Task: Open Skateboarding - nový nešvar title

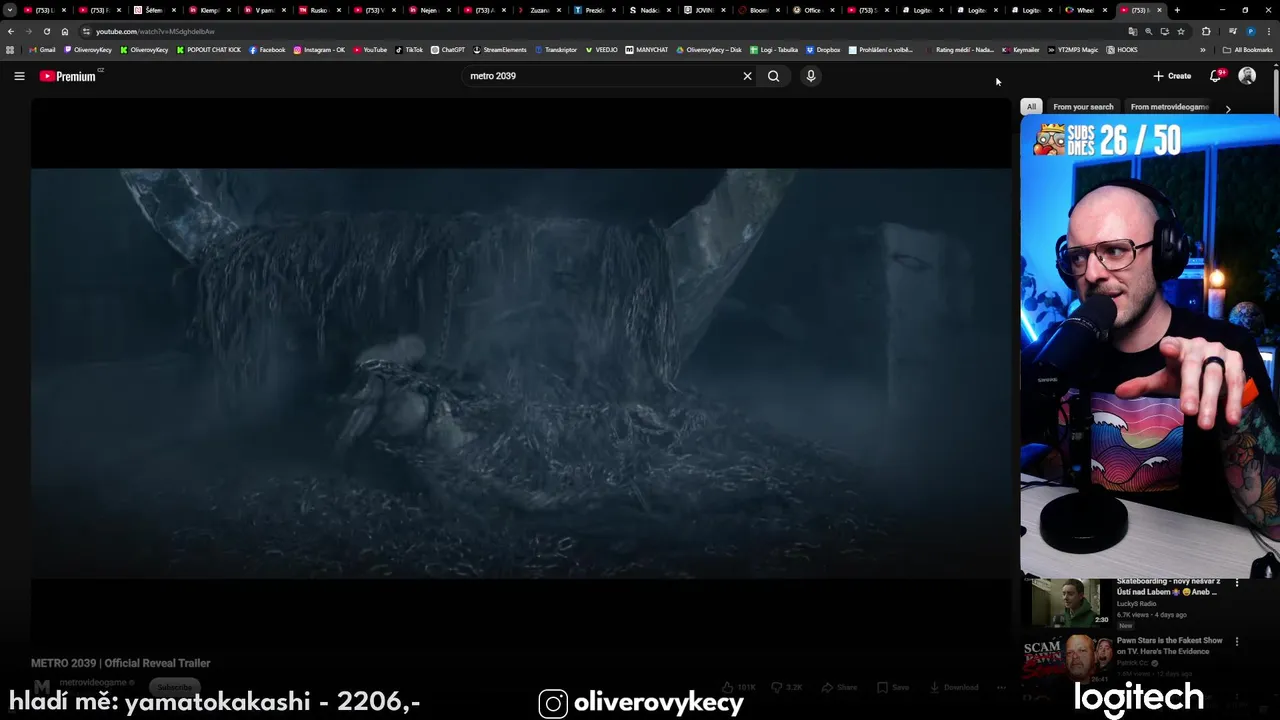Action: [x=1168, y=586]
